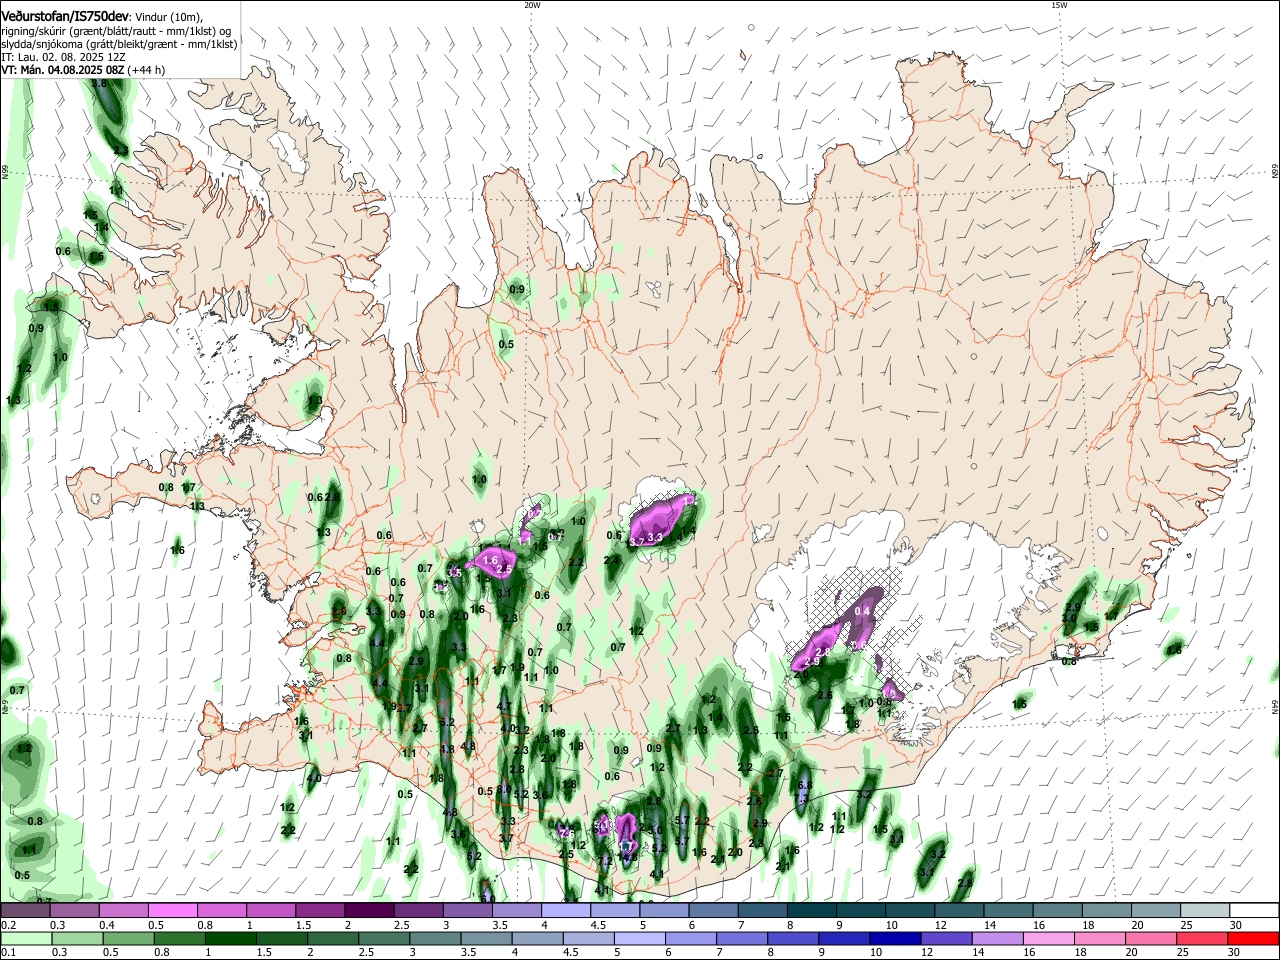Click the 'IT: Lau. 02. 08. 2025 12Z' line
This screenshot has width=1280, height=960.
(62, 57)
